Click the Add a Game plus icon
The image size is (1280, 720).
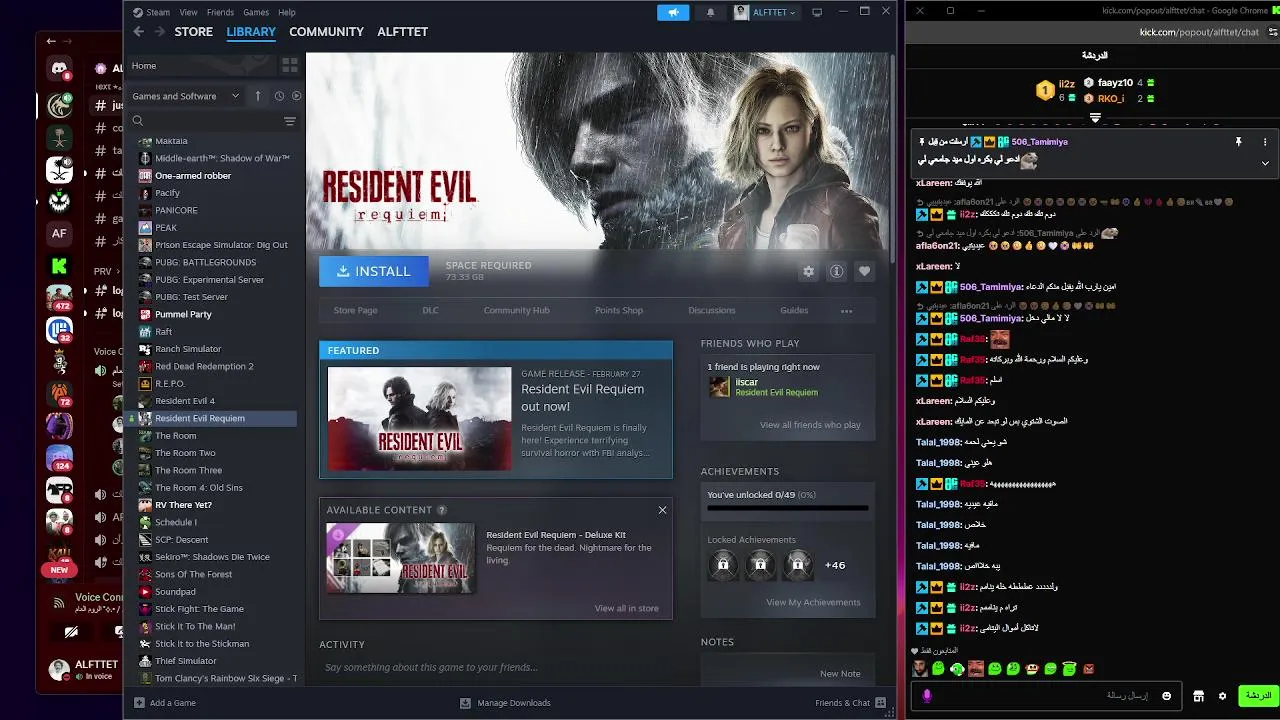140,703
